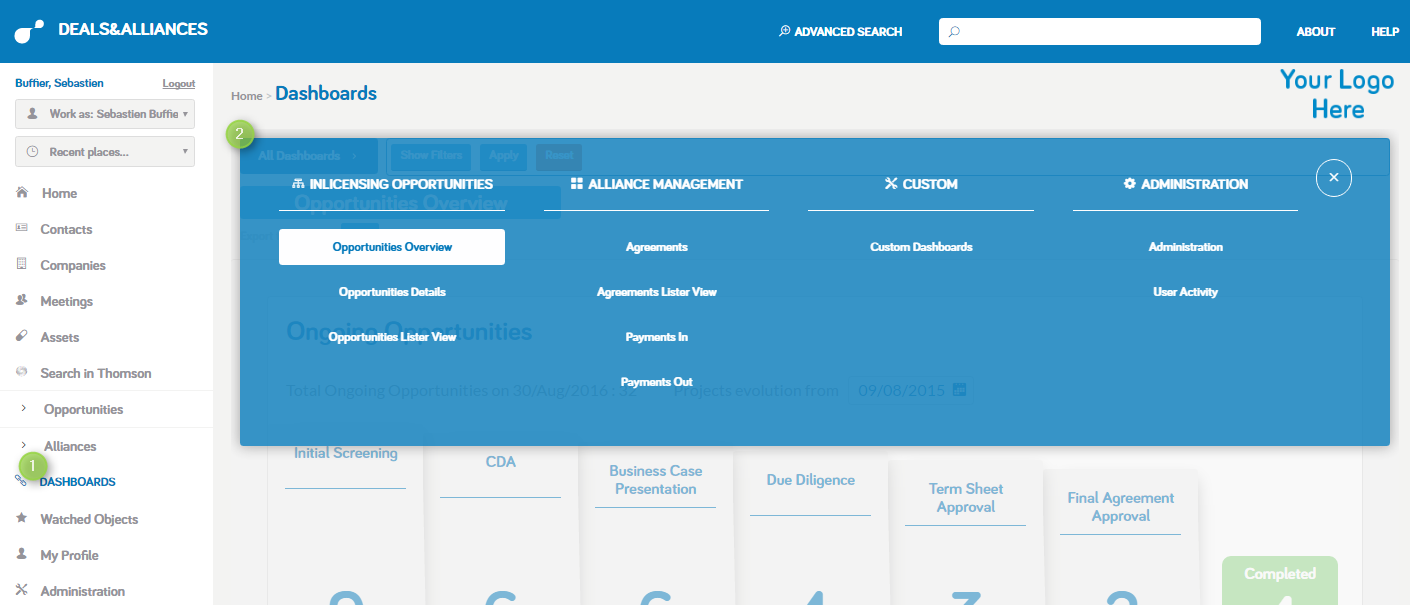Open Agreements Lister View
1410x605 pixels.
(x=657, y=292)
